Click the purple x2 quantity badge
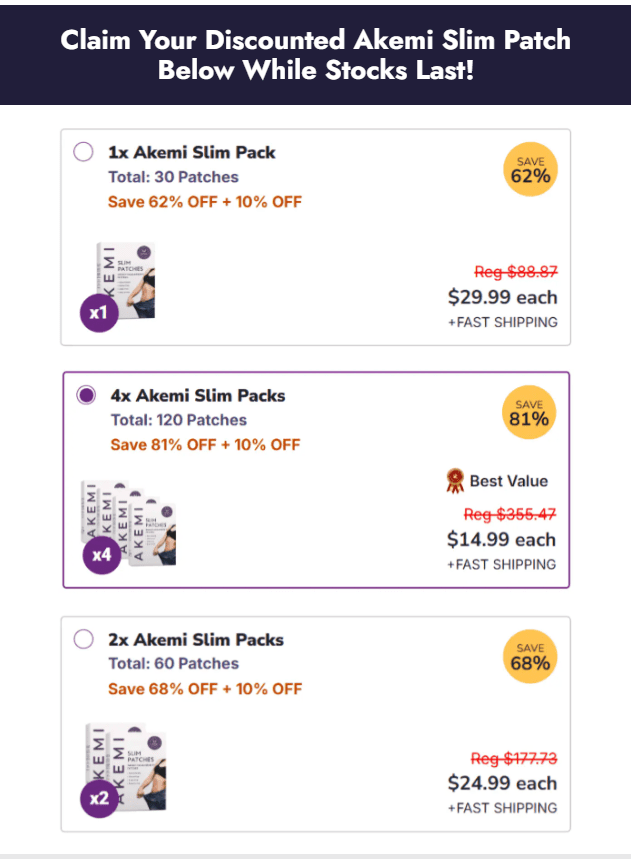The width and height of the screenshot is (631, 859). [x=99, y=798]
